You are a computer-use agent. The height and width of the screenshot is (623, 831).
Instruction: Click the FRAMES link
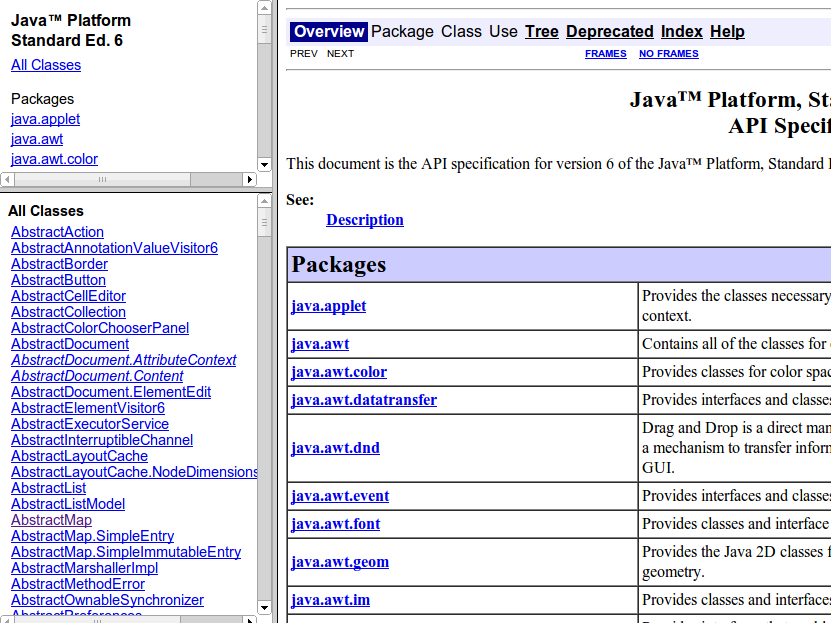(x=605, y=54)
